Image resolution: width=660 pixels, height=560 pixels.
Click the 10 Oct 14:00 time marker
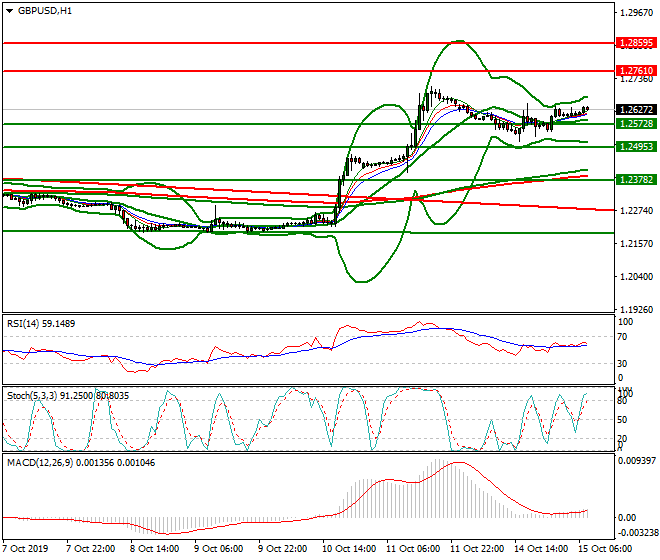tap(347, 549)
